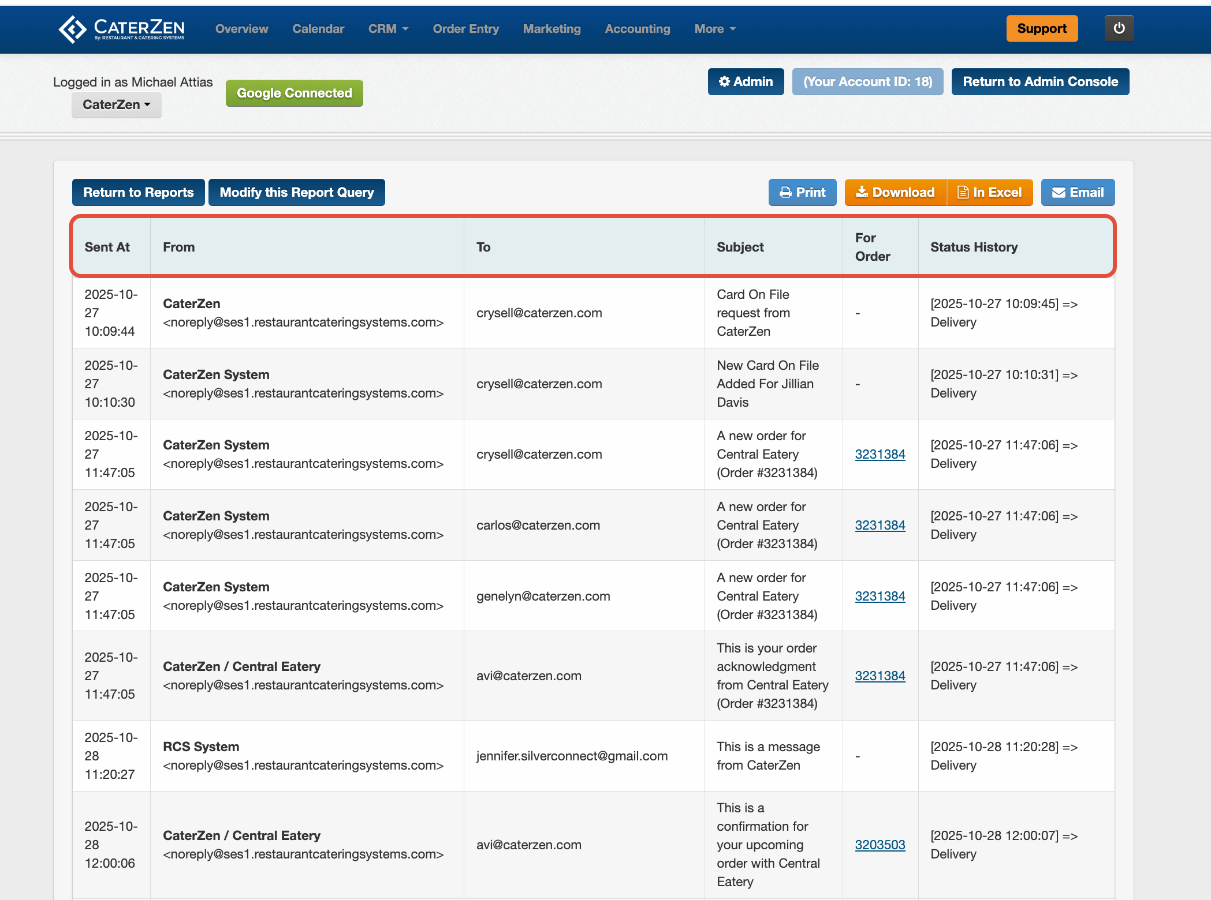Viewport: 1211px width, 900px height.
Task: Click Logged in as Michael Attias text
Action: coord(133,82)
